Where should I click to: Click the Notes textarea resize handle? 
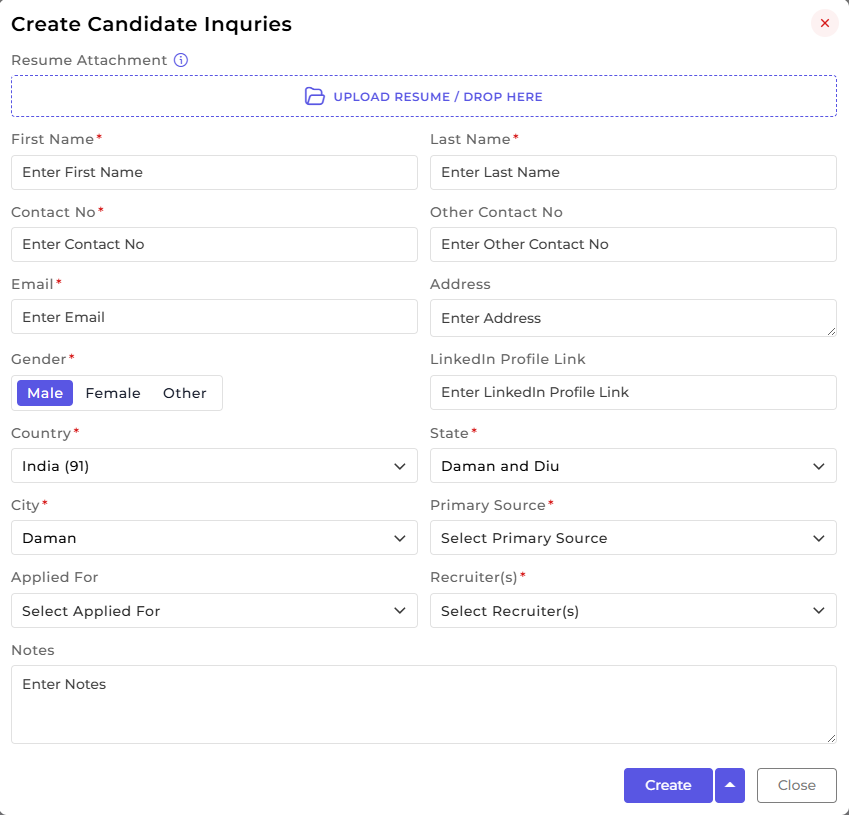click(x=831, y=738)
